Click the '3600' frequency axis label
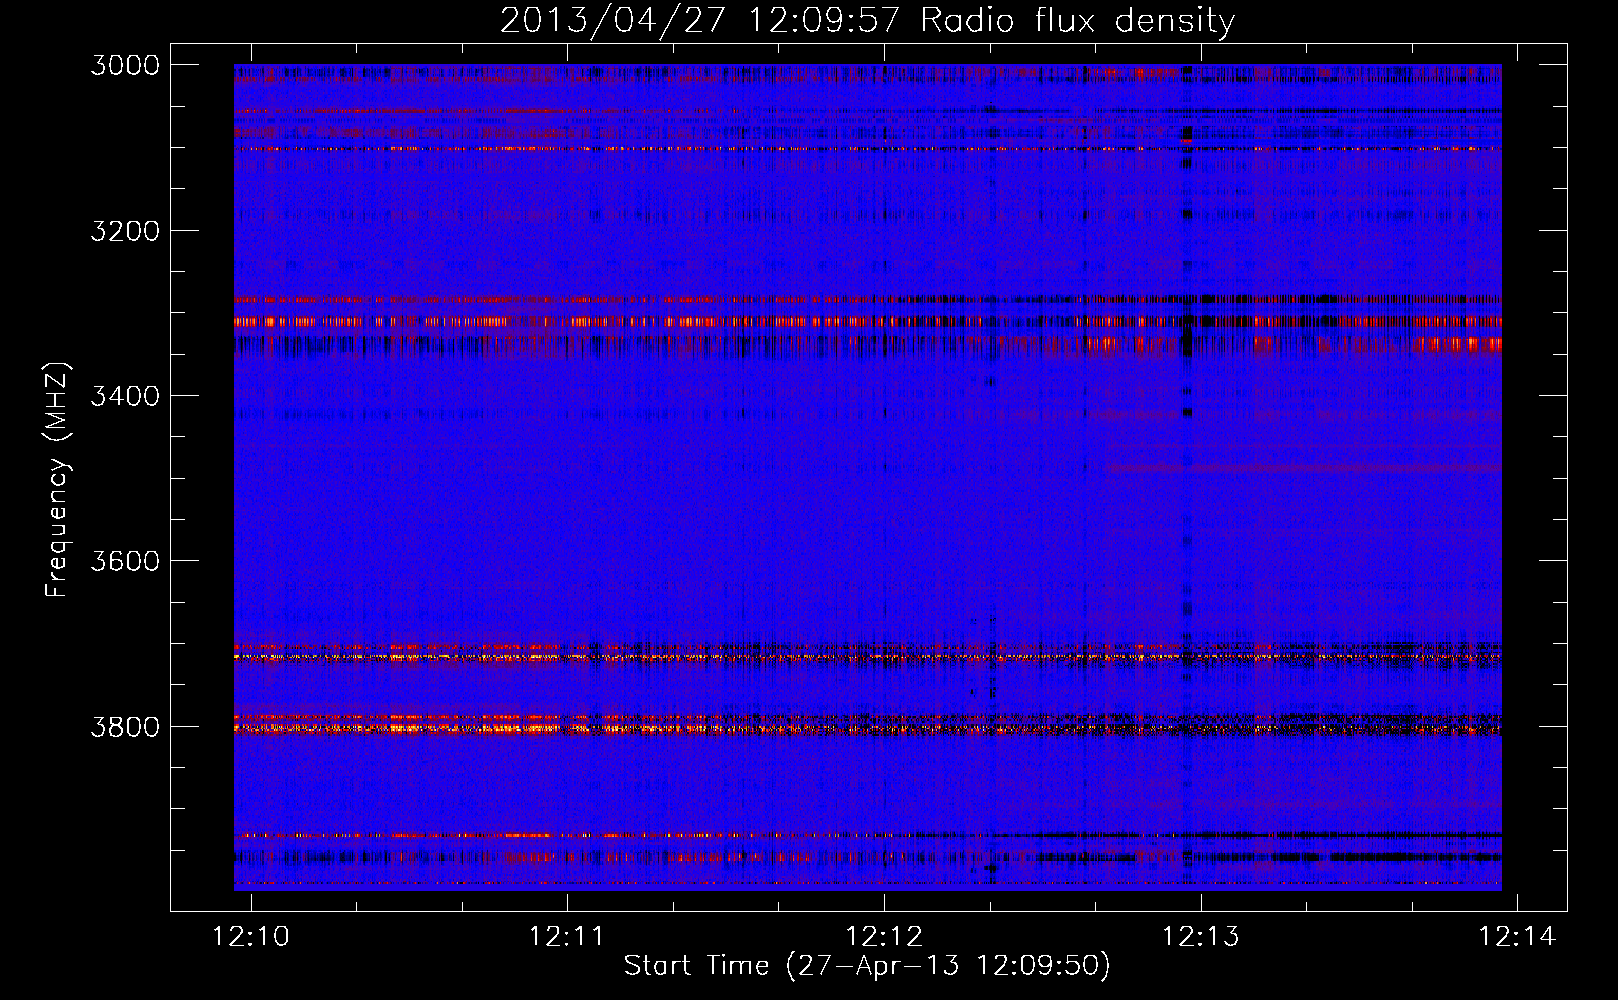This screenshot has width=1618, height=1000. (x=125, y=561)
